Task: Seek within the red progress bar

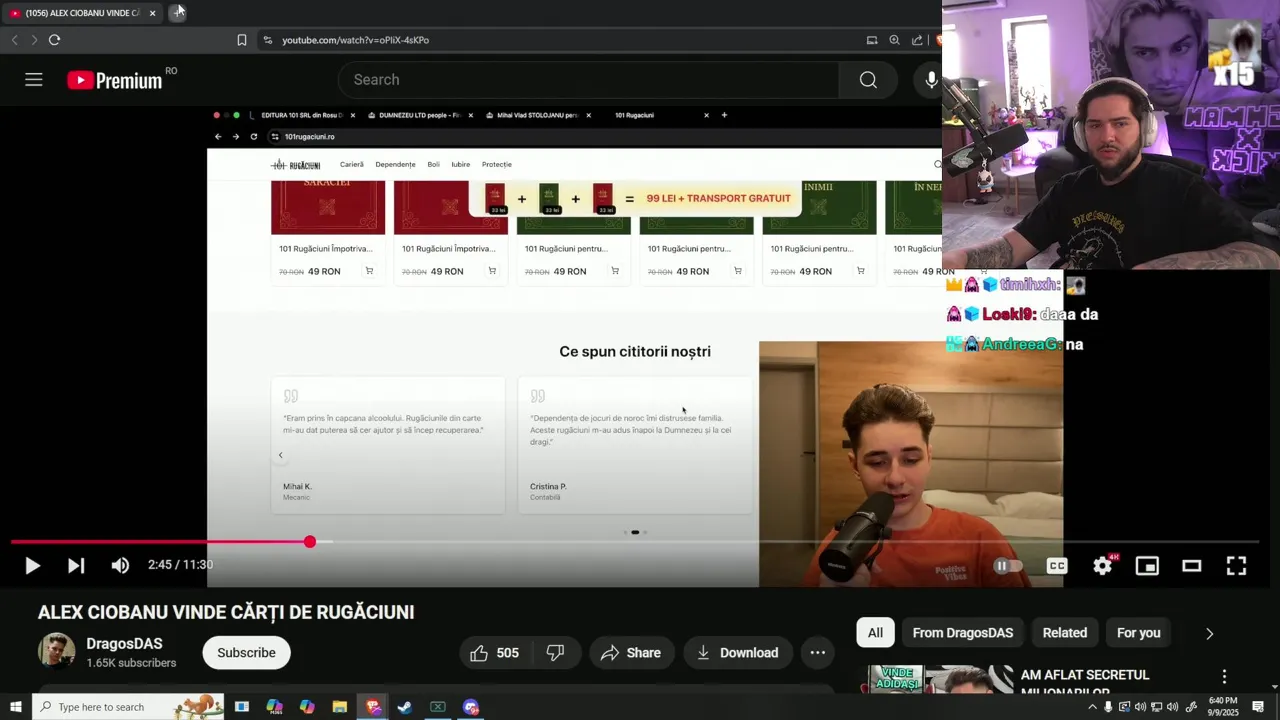Action: point(160,542)
